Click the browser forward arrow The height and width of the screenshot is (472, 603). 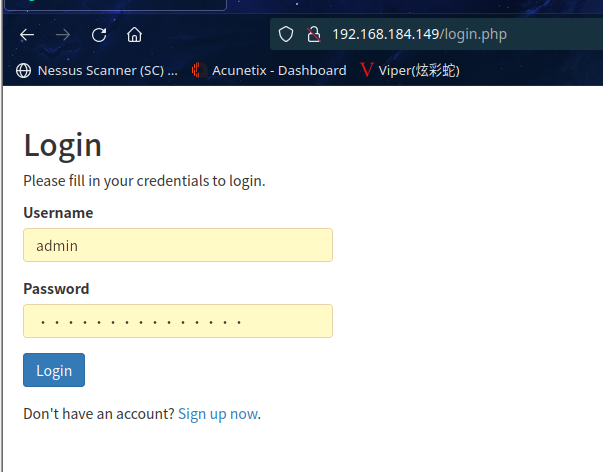tap(63, 35)
